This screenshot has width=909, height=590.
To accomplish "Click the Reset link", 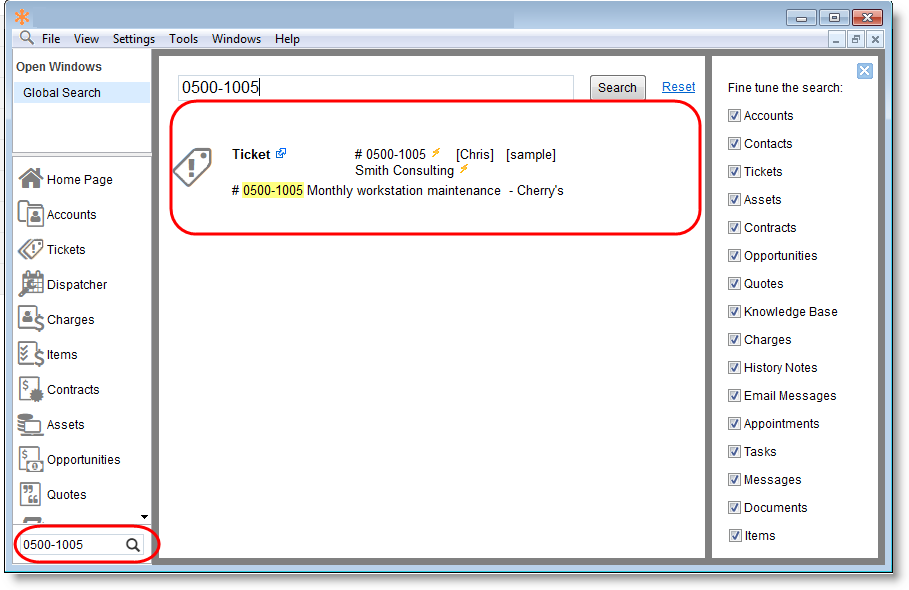I will click(678, 87).
